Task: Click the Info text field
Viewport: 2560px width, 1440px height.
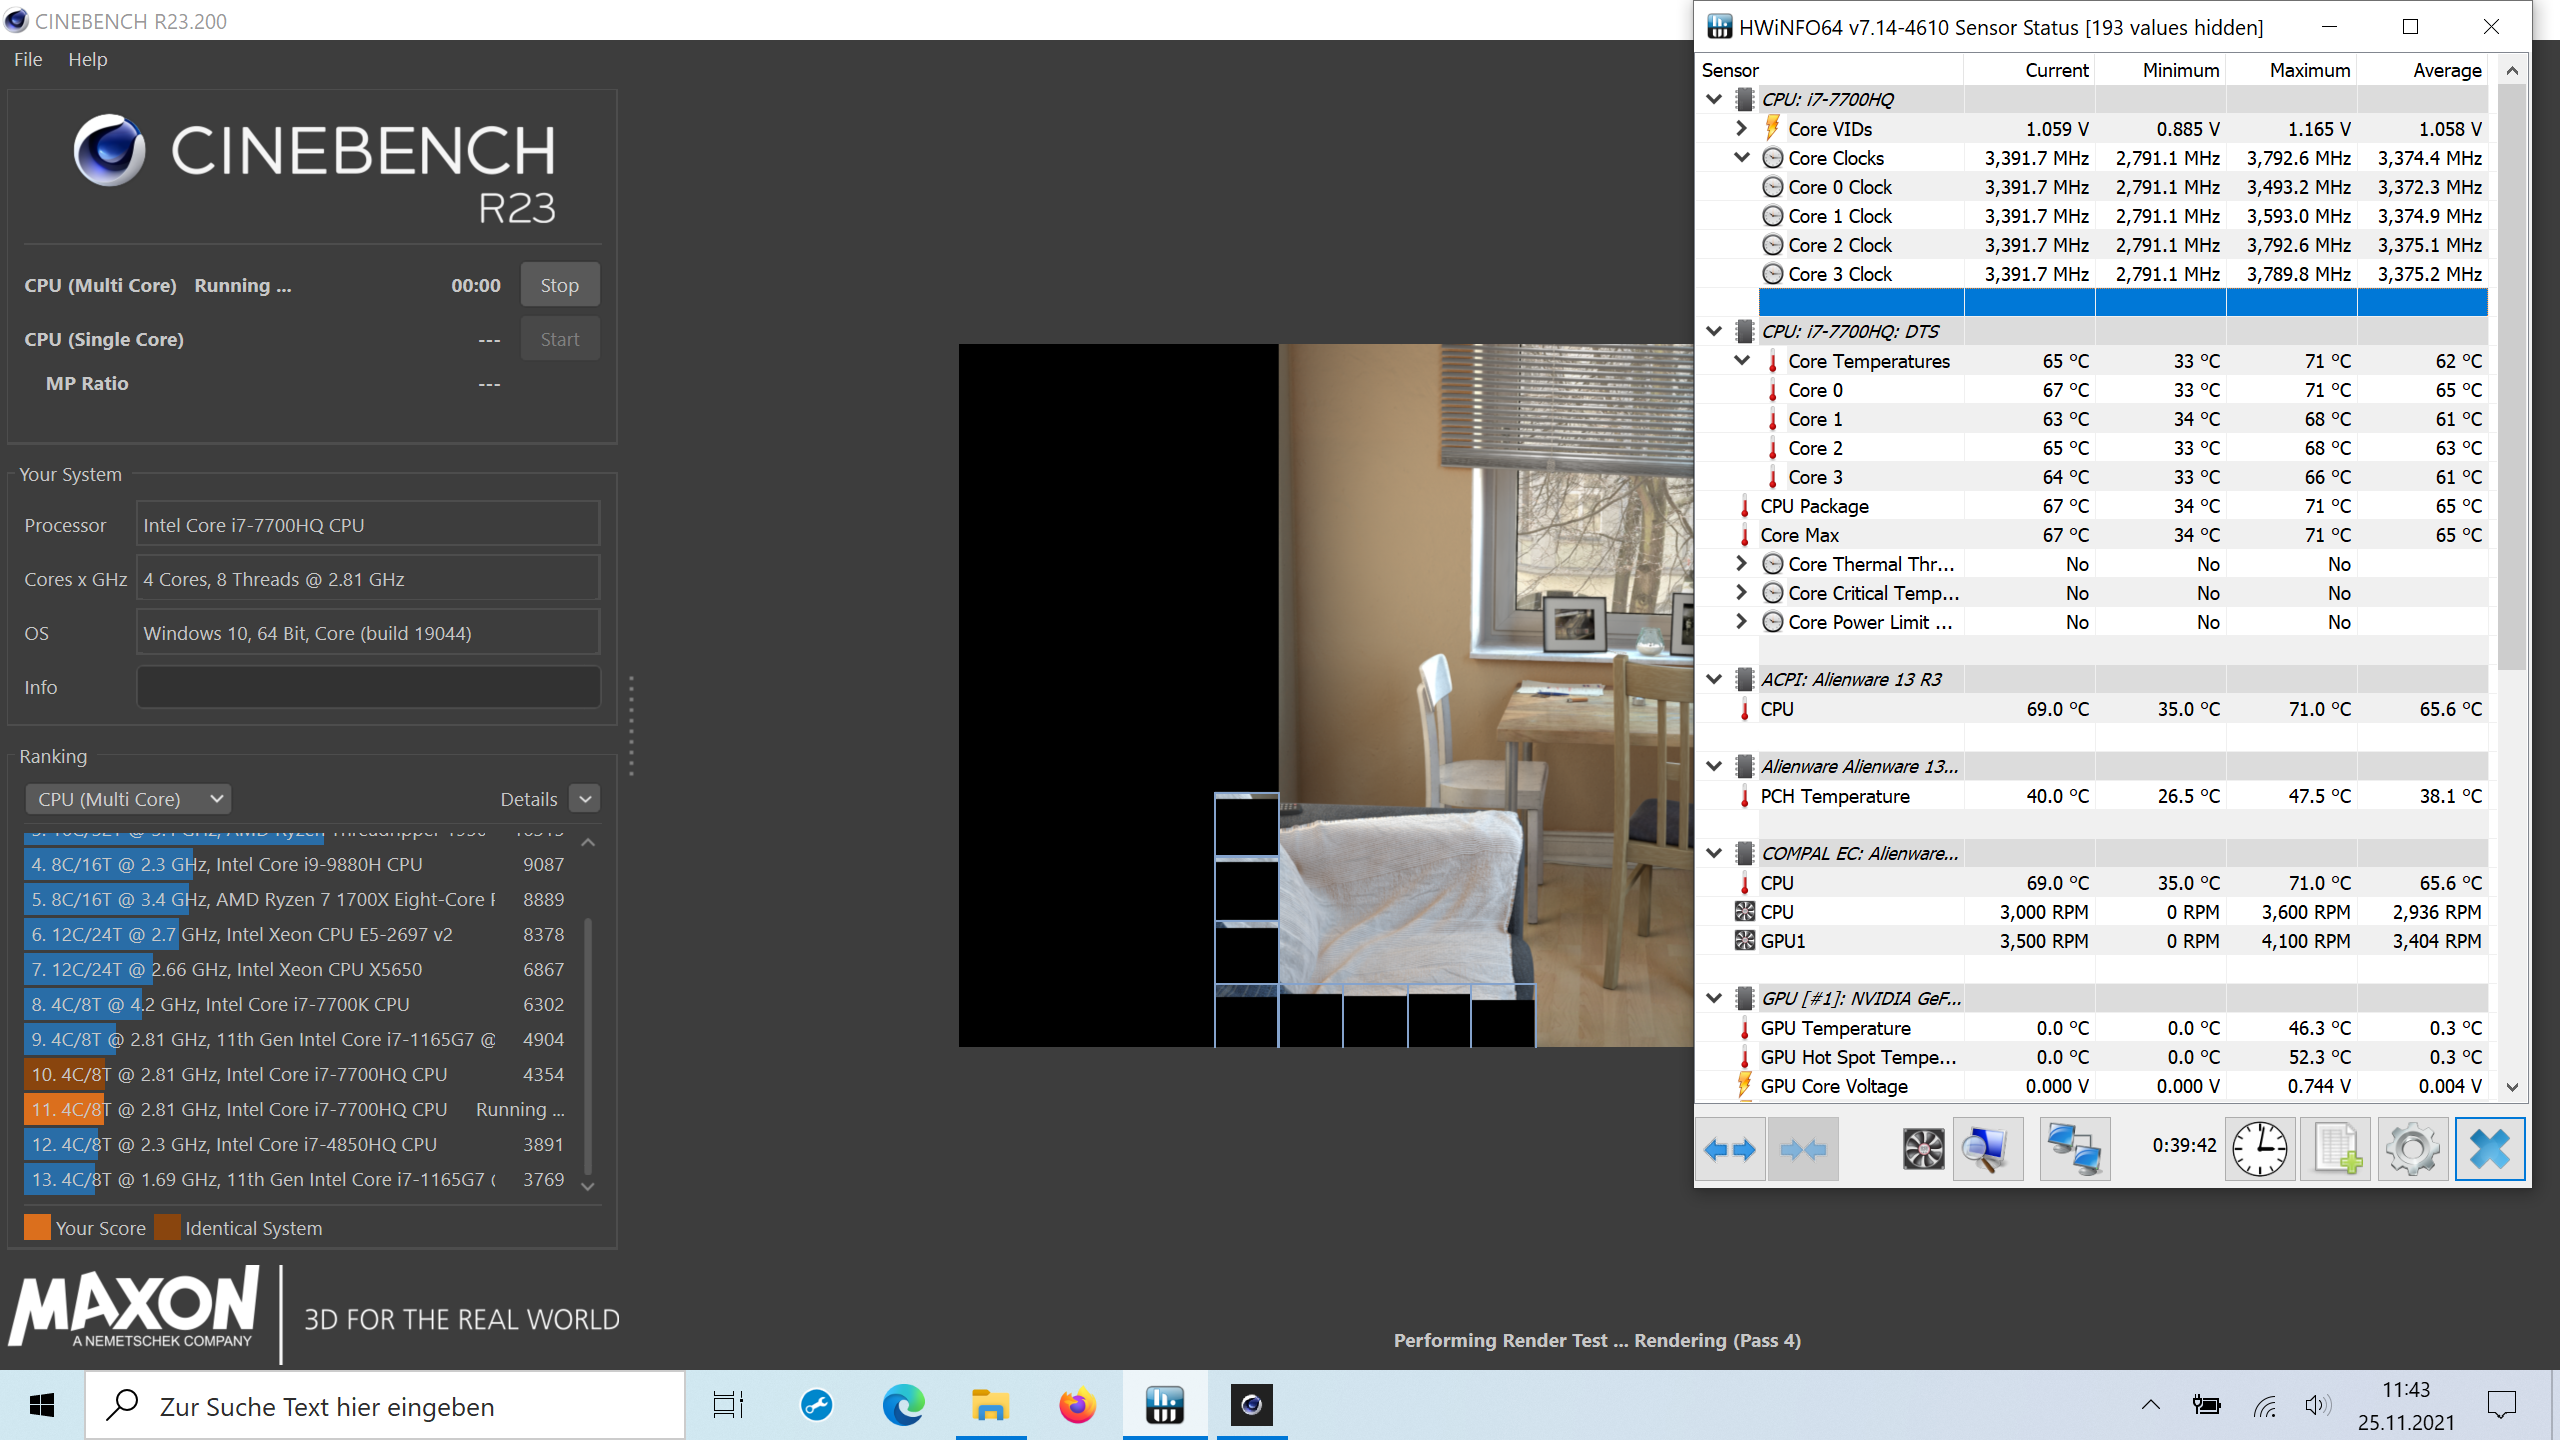Action: 368,687
